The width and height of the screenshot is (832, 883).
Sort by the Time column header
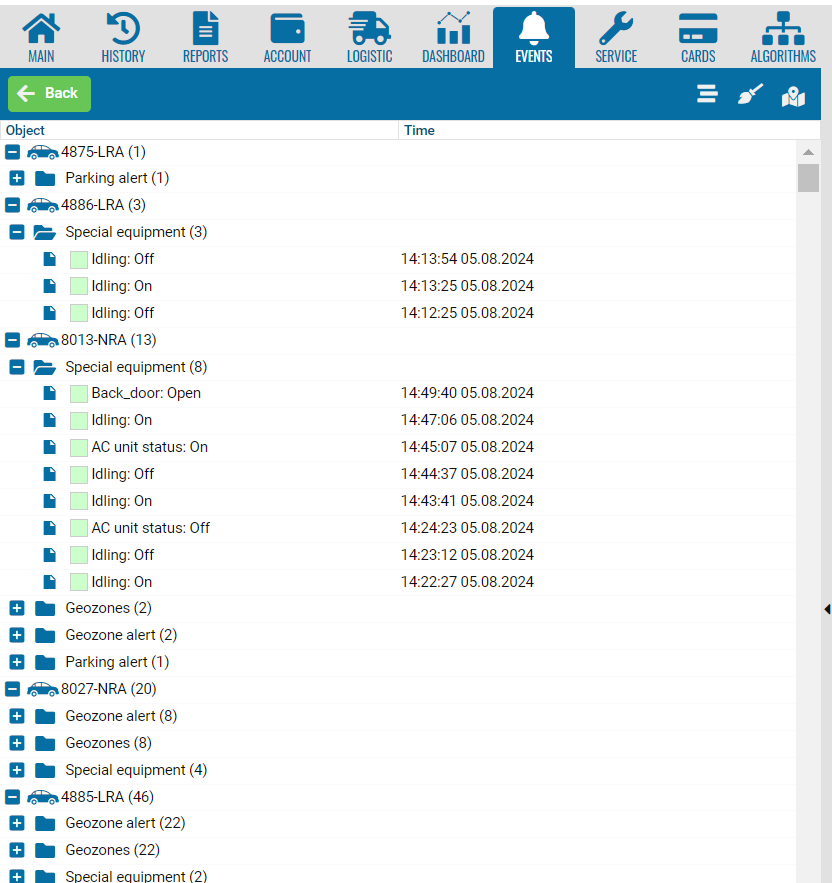[420, 131]
